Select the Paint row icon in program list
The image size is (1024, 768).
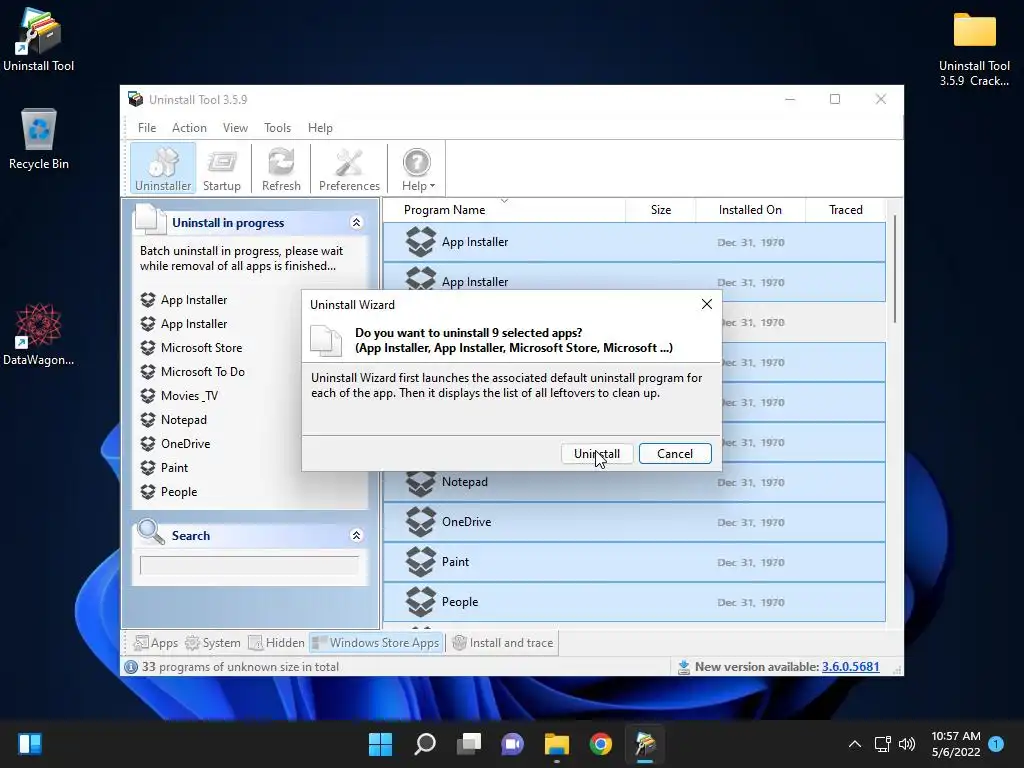[x=421, y=562]
